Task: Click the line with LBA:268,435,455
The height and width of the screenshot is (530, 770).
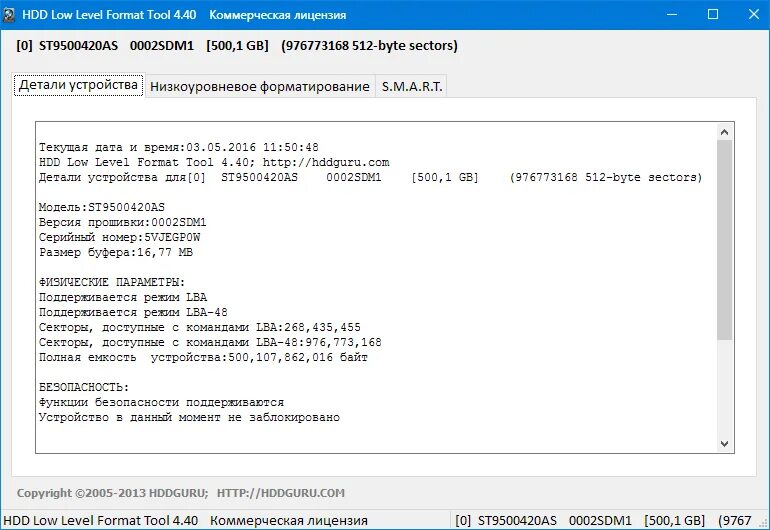Action: (x=200, y=327)
